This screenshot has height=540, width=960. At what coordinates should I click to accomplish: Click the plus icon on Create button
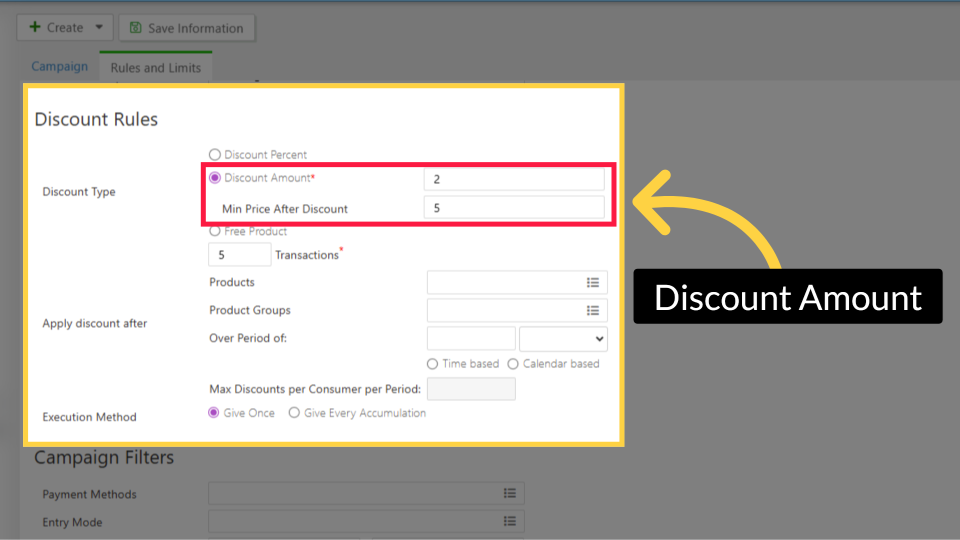tap(35, 27)
